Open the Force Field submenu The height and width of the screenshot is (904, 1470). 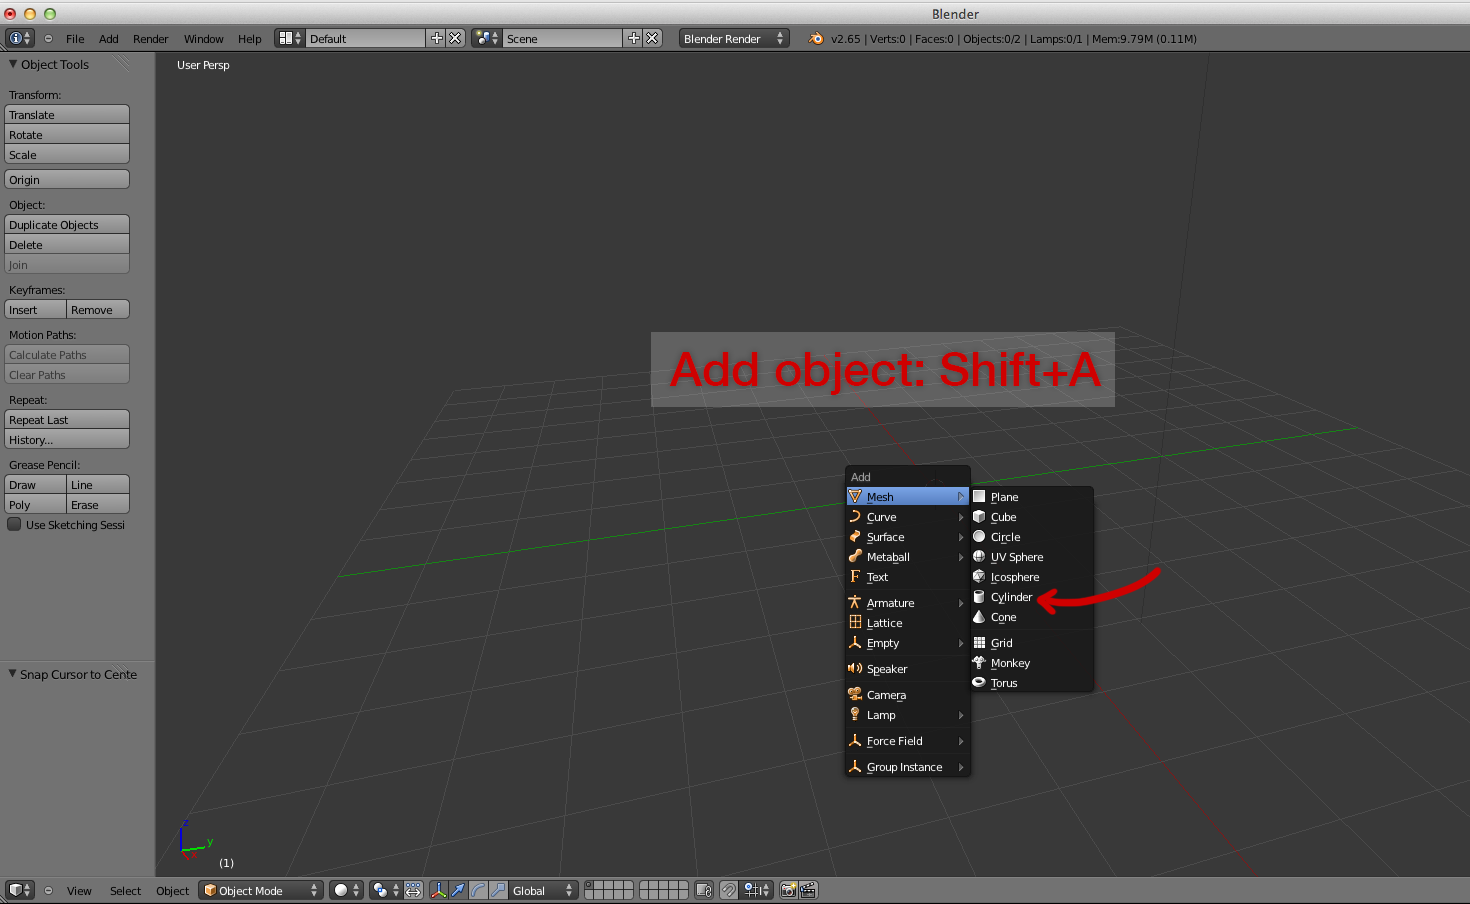[907, 741]
